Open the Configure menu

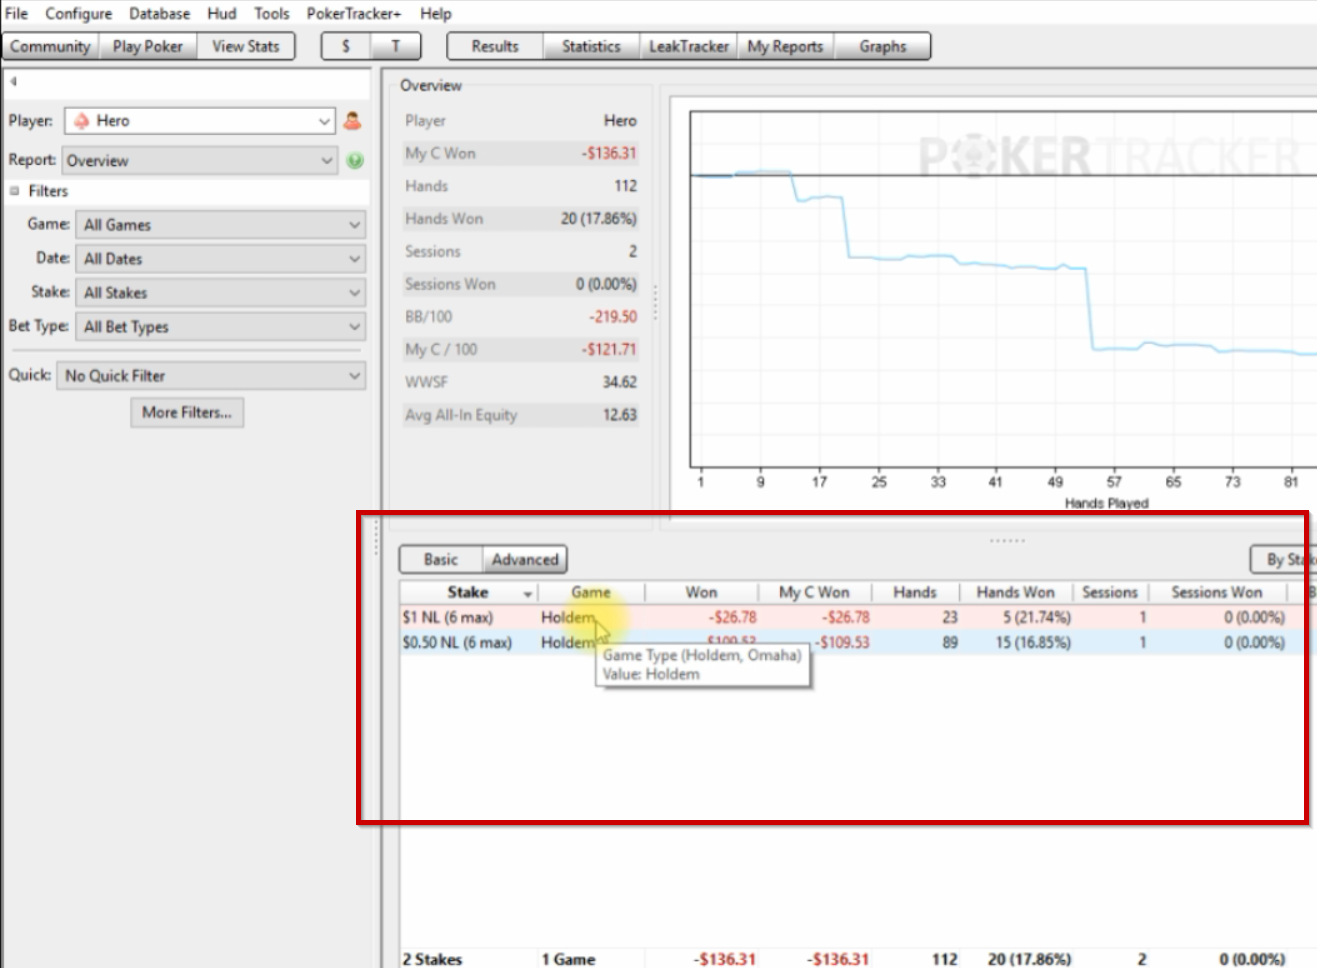tap(78, 14)
